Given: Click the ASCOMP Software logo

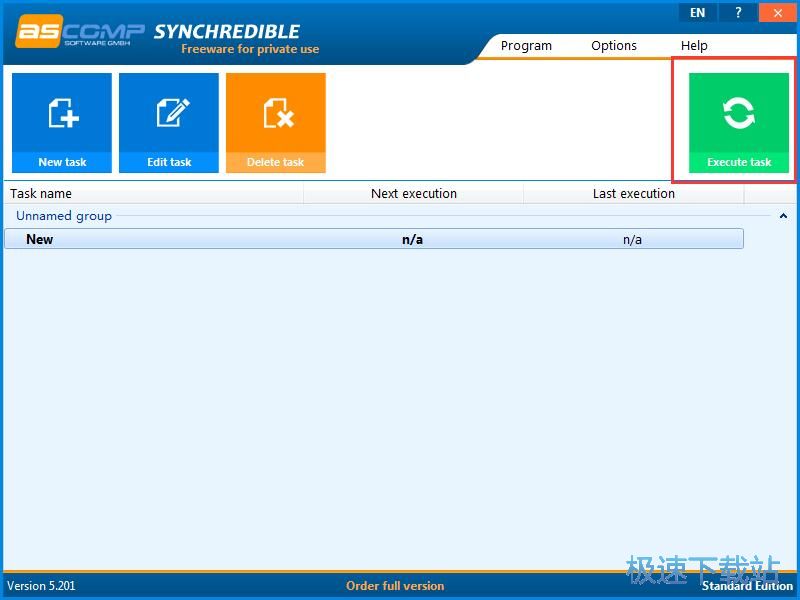Looking at the screenshot, I should pyautogui.click(x=80, y=31).
